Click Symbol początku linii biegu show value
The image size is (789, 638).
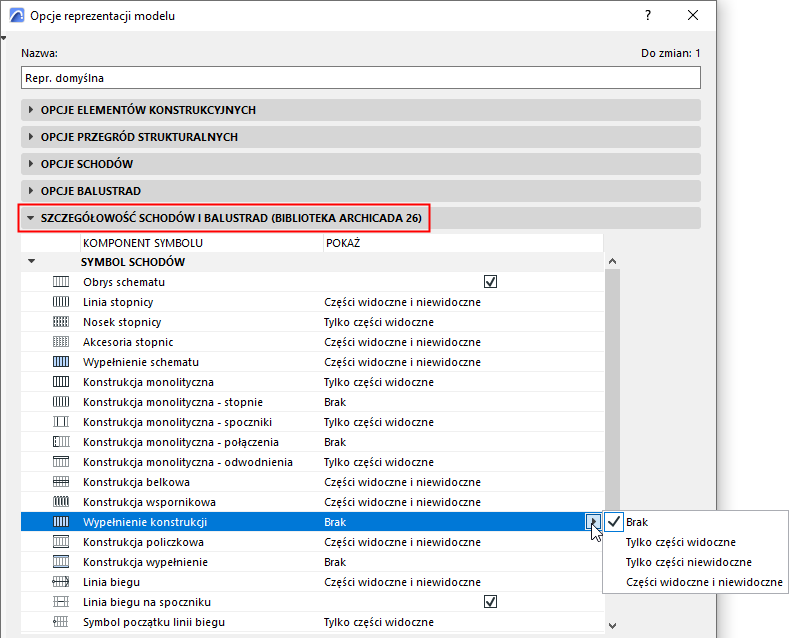point(379,622)
